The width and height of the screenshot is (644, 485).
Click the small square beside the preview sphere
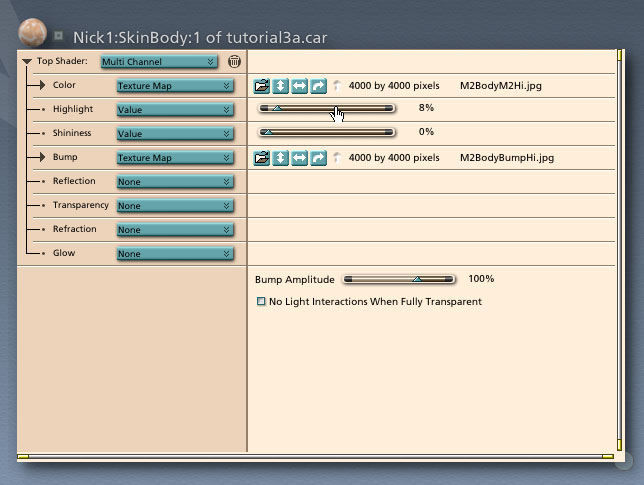[58, 36]
